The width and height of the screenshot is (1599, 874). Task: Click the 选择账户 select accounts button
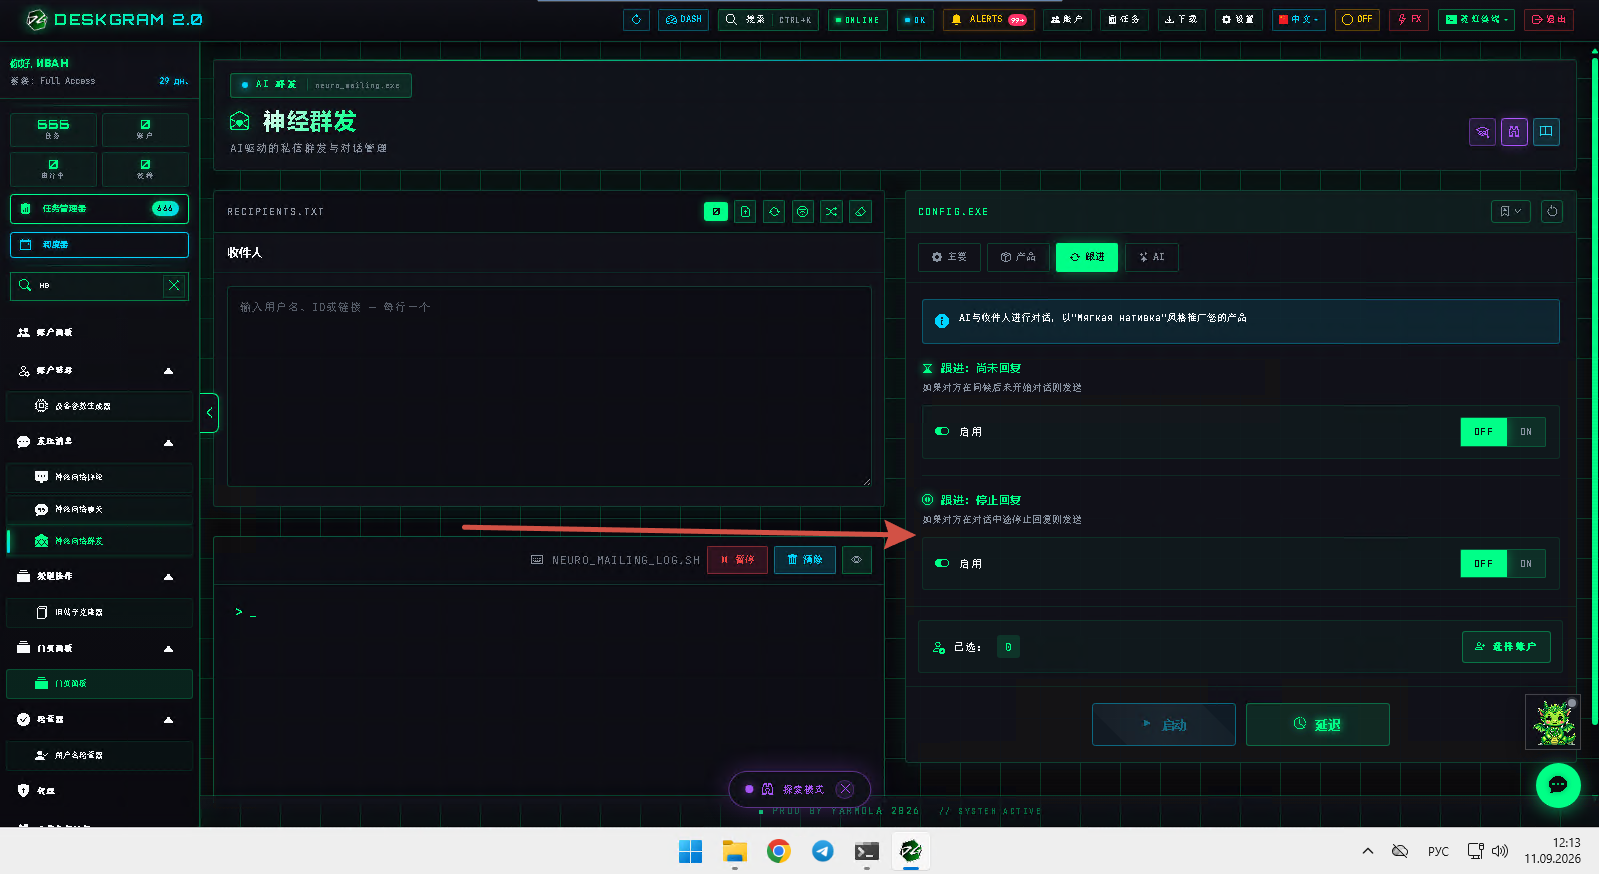1506,647
